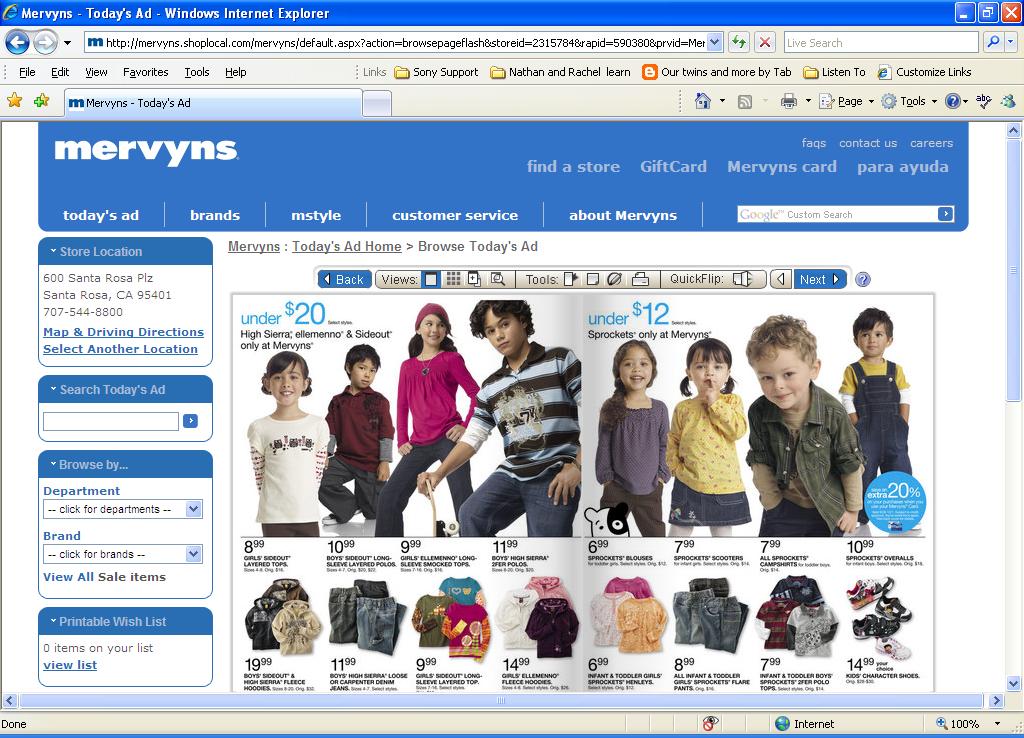Viewport: 1024px width, 738px height.
Task: Choose the multi-page overlay view icon
Action: [x=475, y=280]
